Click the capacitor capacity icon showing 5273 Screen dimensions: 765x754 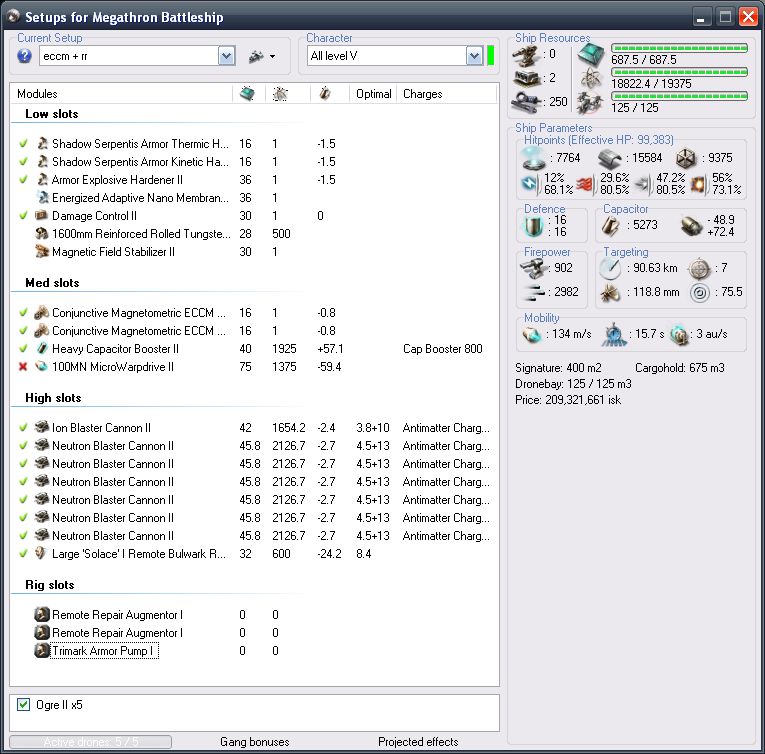[x=610, y=225]
